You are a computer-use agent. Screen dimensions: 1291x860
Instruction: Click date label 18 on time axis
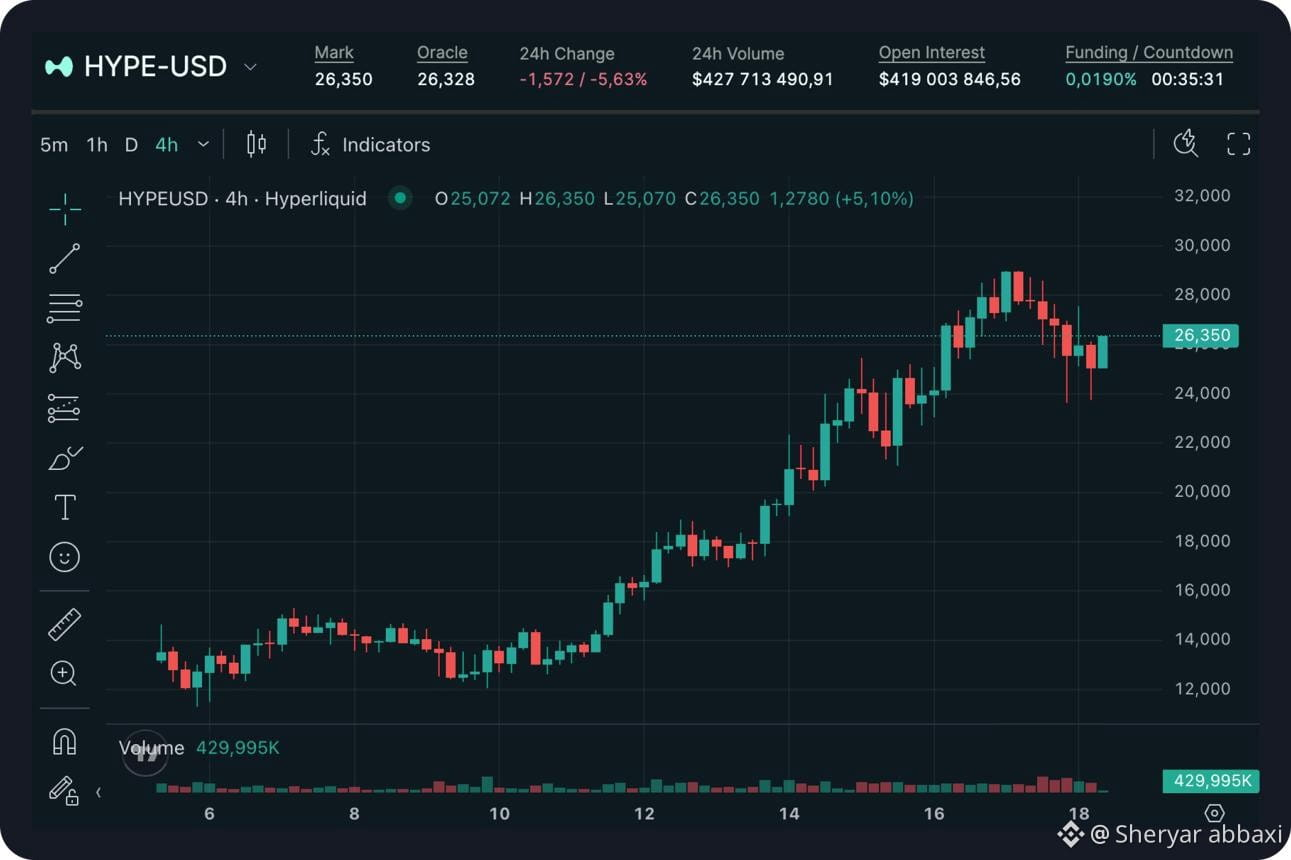pos(1079,813)
